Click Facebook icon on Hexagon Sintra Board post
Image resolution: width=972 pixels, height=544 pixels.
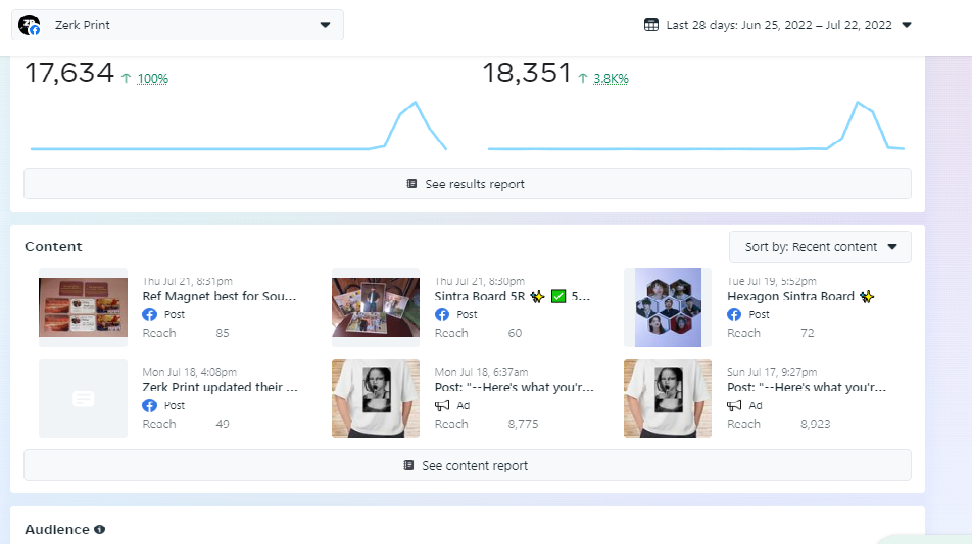tap(734, 314)
